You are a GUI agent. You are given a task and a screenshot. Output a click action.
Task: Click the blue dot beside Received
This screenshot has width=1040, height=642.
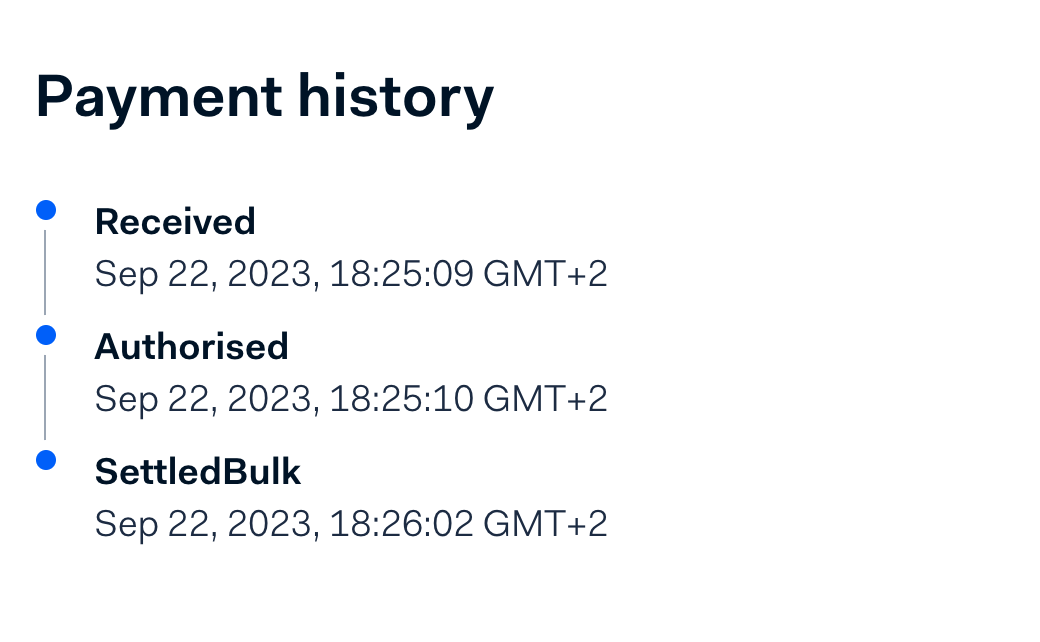[x=46, y=210]
